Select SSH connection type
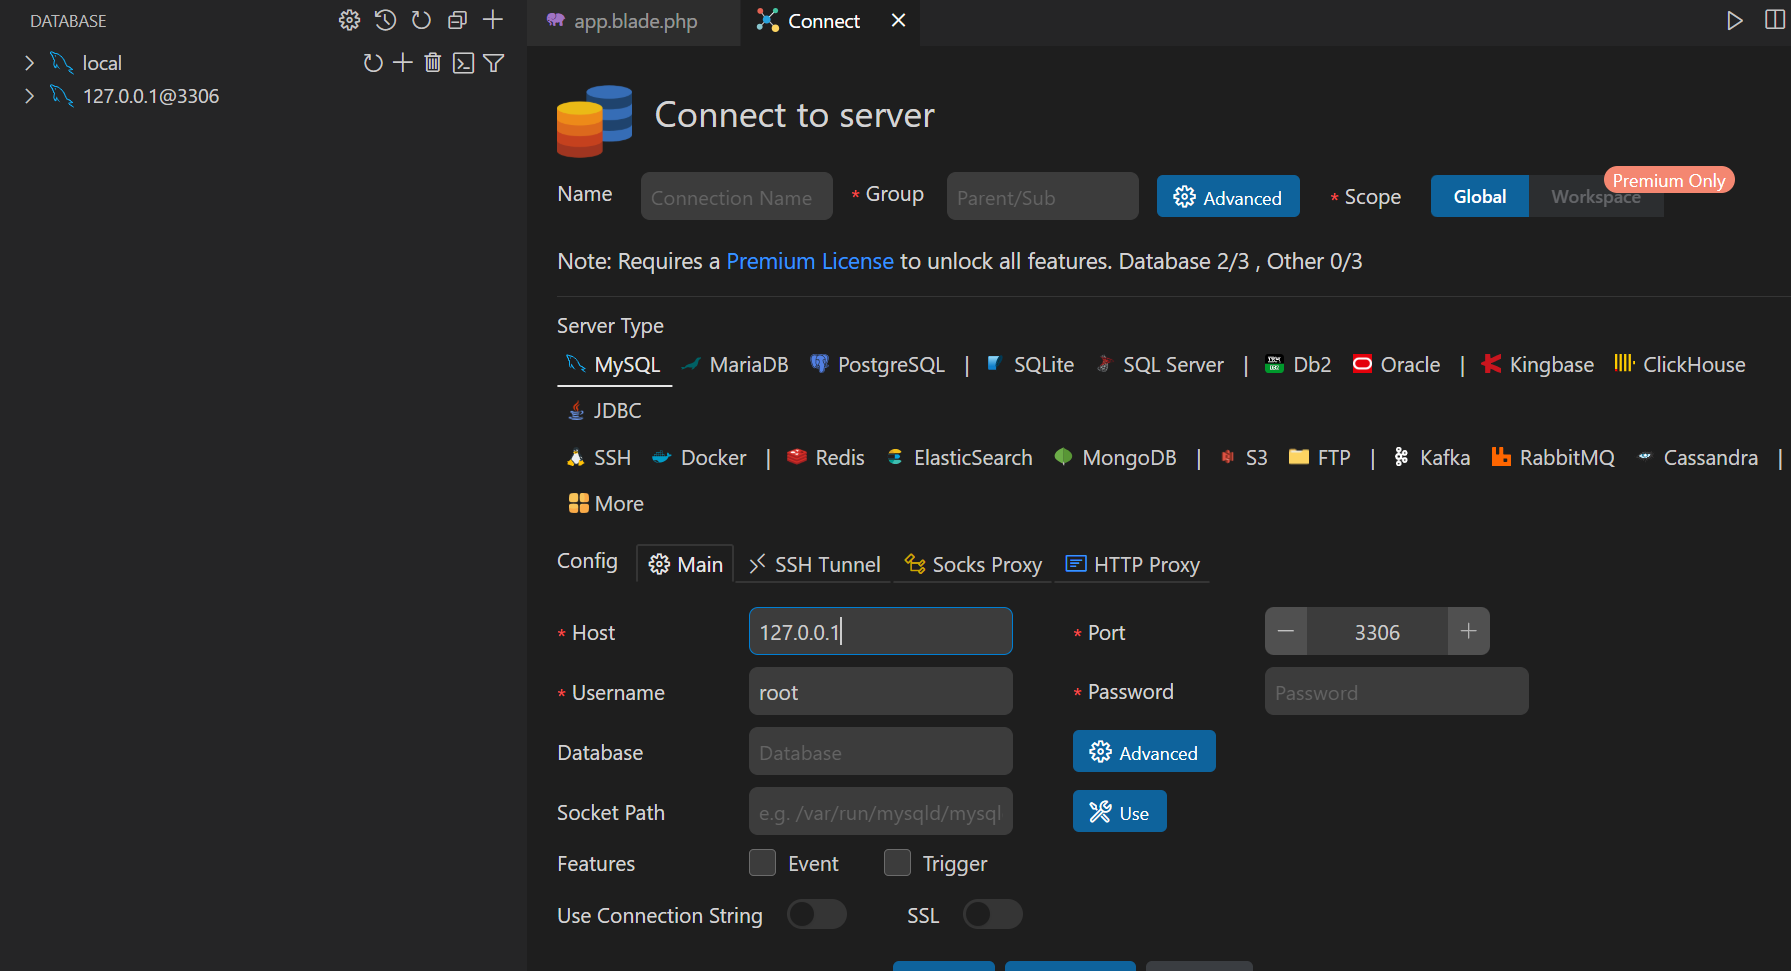Viewport: 1791px width, 971px height. [599, 458]
